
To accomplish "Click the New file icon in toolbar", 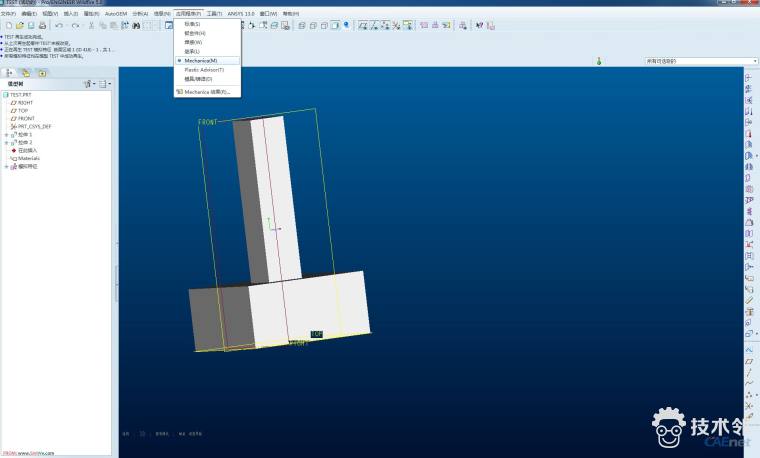I will [x=7, y=25].
